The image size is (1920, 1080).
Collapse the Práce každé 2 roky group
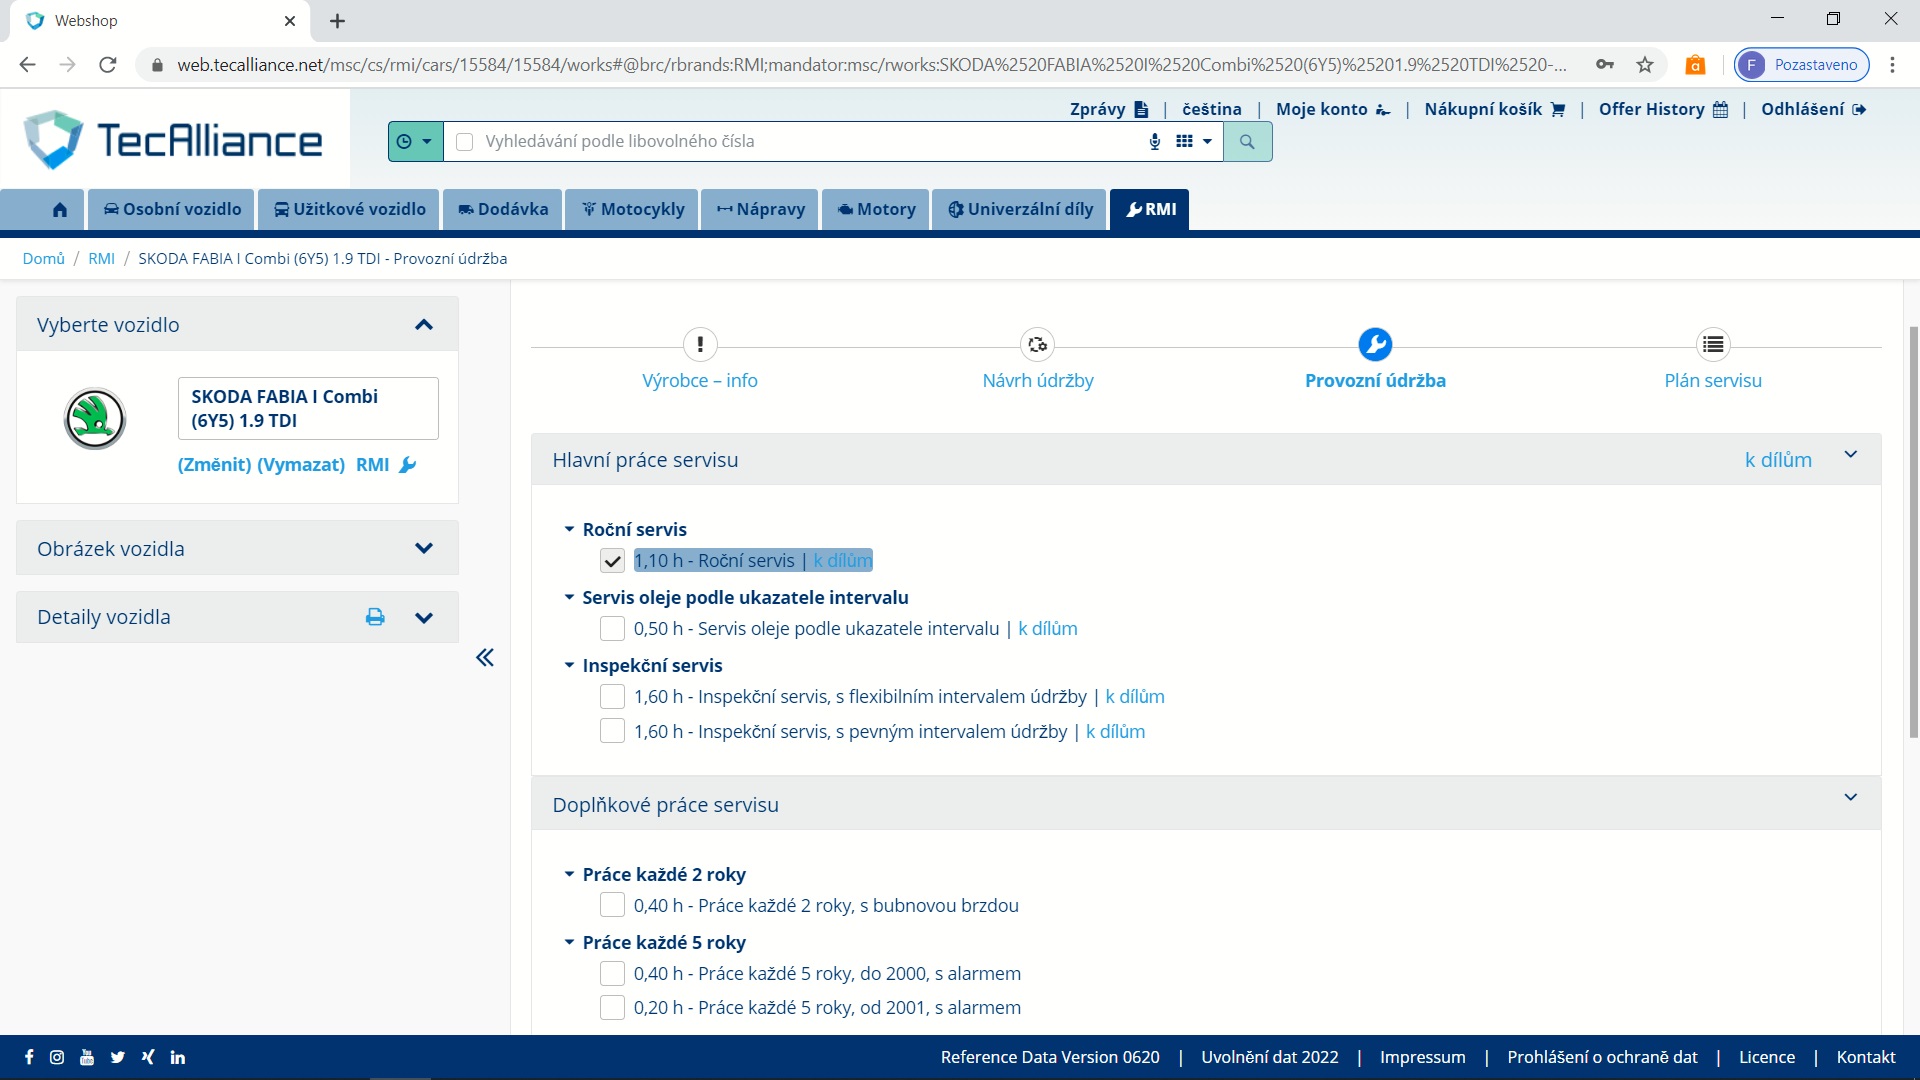tap(569, 874)
